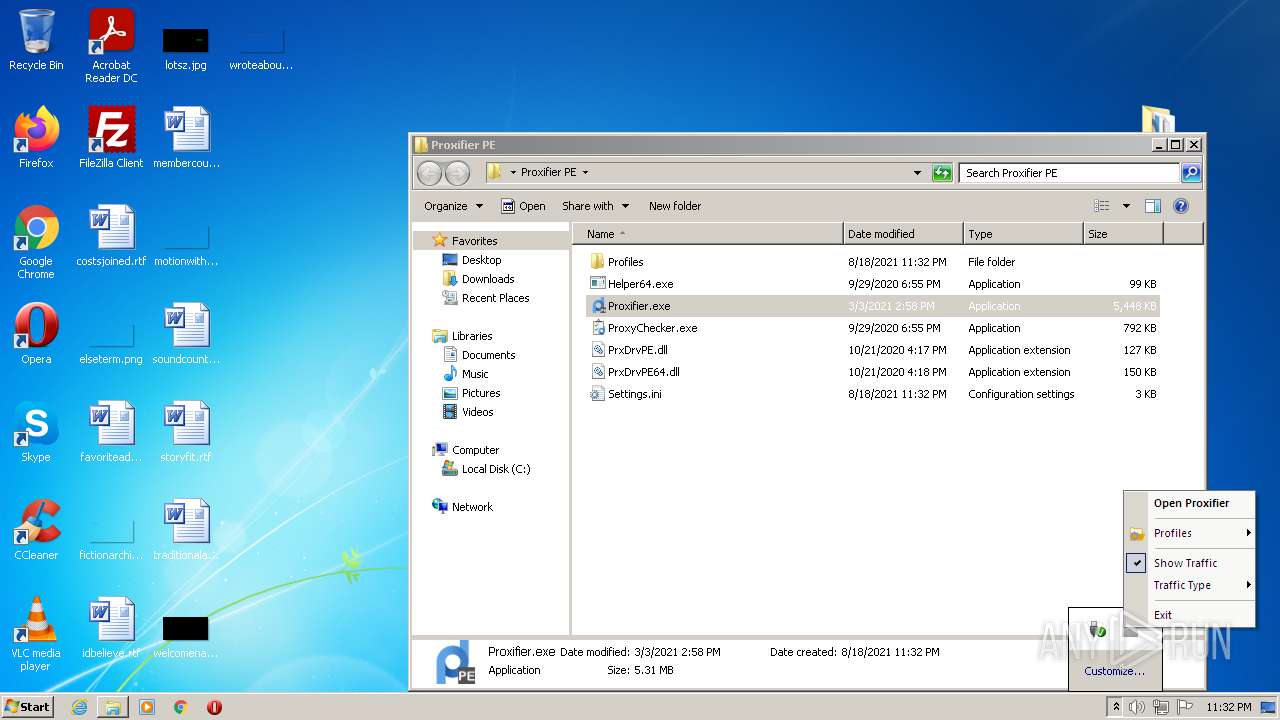Click the Start button on taskbar
The width and height of the screenshot is (1280, 720).
pyautogui.click(x=28, y=706)
